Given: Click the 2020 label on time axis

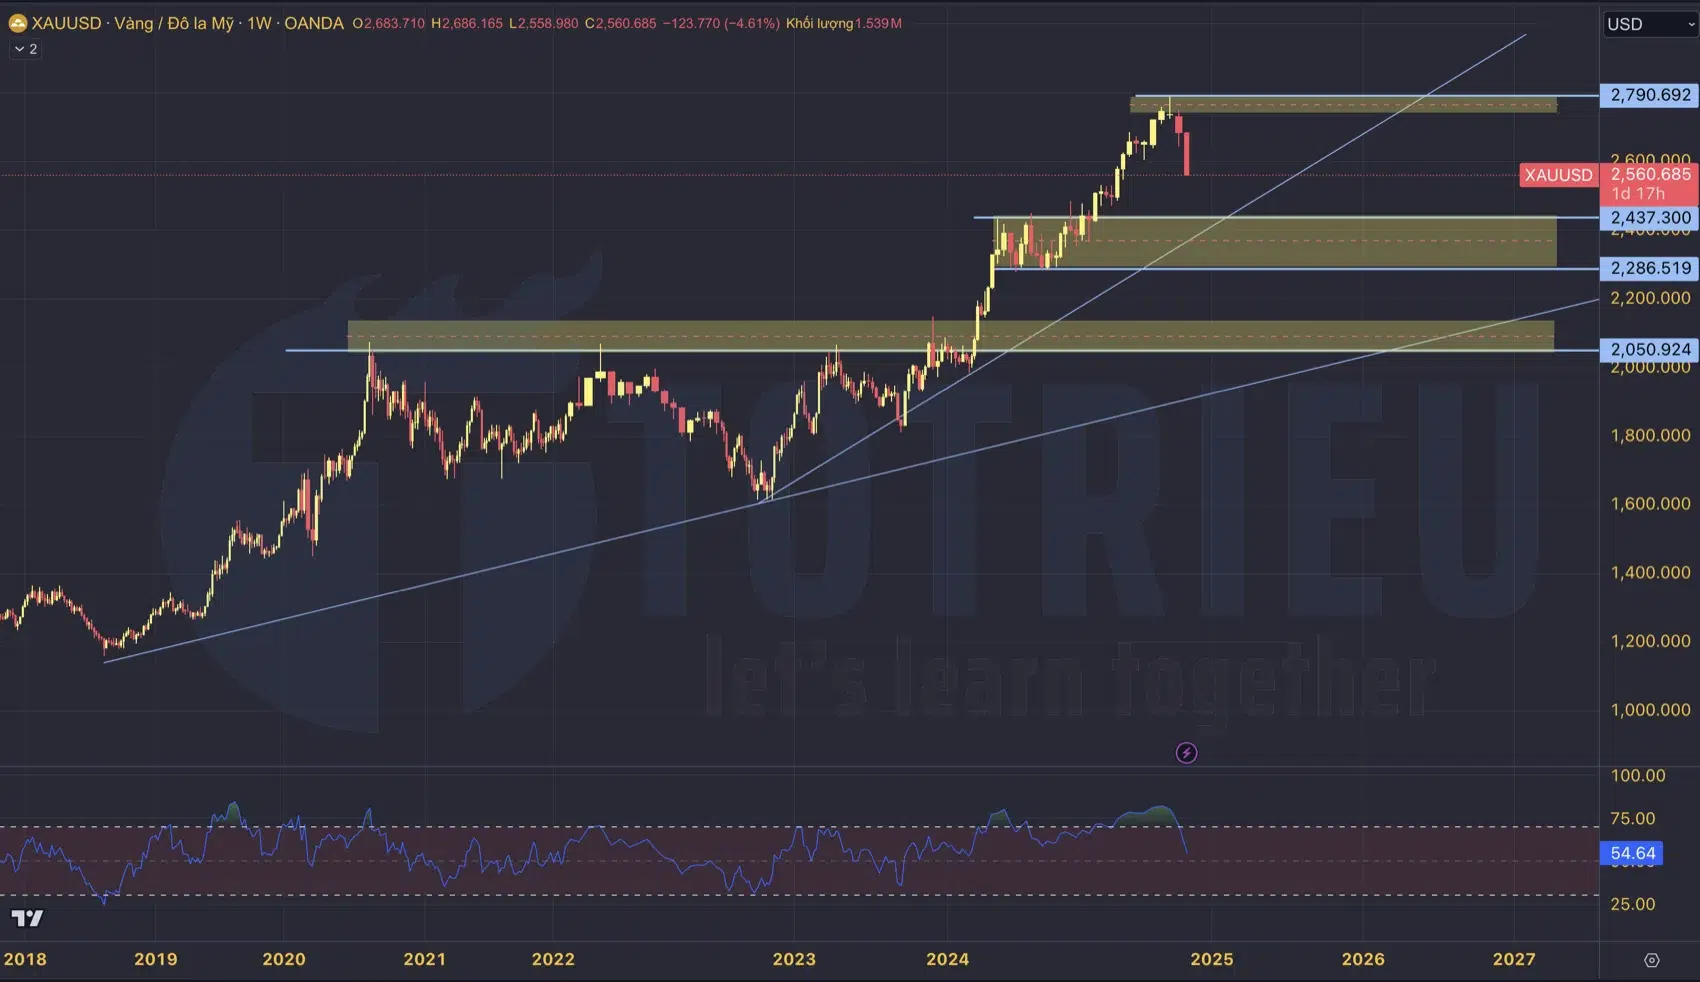Looking at the screenshot, I should (x=284, y=959).
